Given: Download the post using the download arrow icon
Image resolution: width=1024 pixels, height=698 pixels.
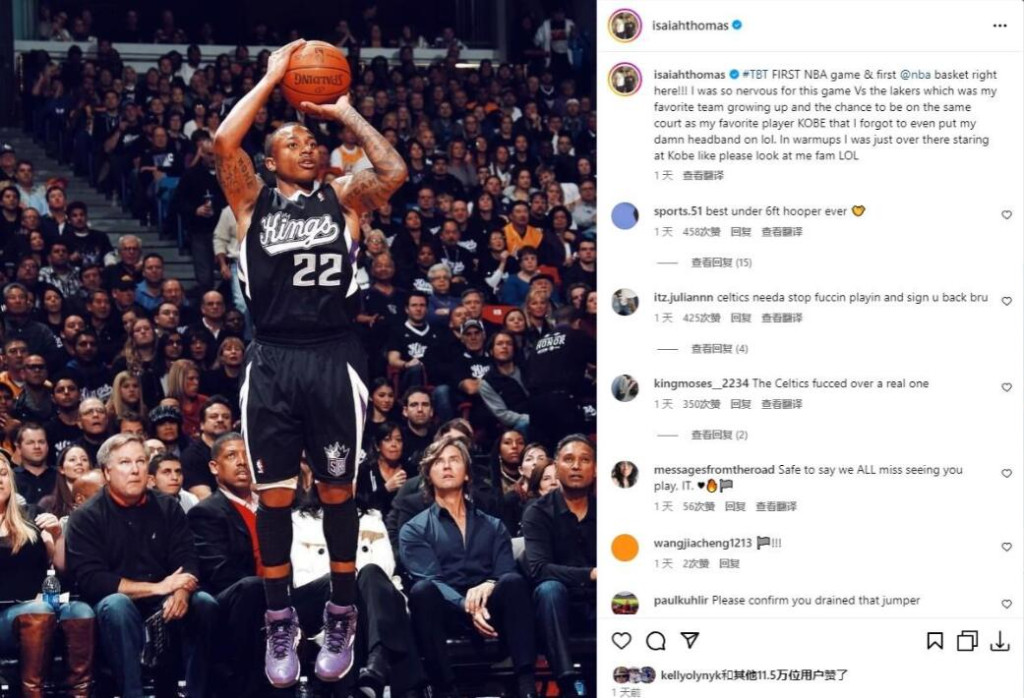Looking at the screenshot, I should pyautogui.click(x=1000, y=641).
